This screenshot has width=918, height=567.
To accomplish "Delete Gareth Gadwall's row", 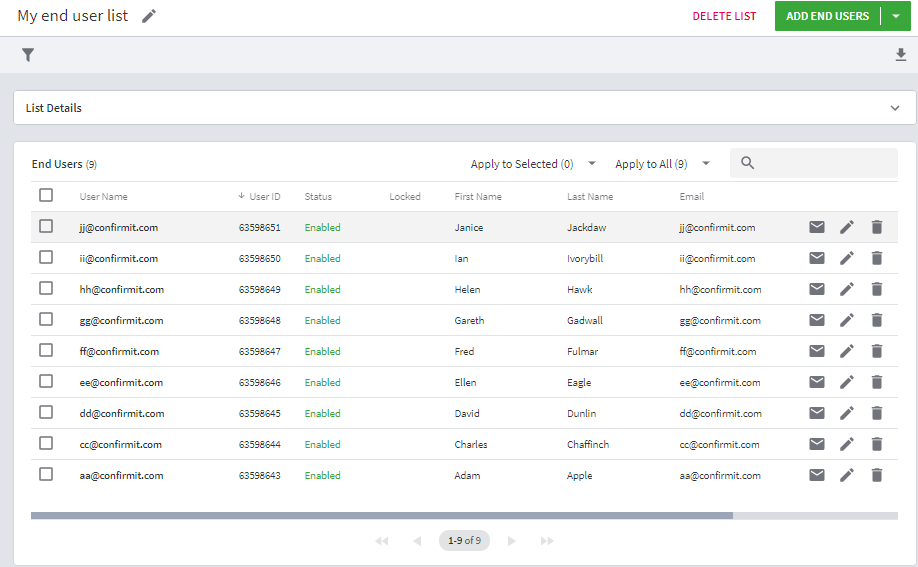I will [876, 320].
